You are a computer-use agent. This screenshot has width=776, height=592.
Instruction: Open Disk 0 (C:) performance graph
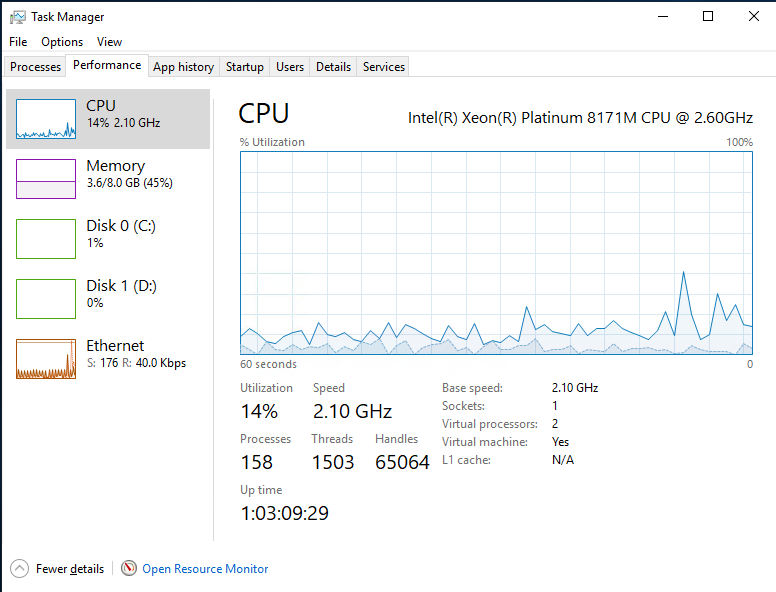click(x=46, y=239)
